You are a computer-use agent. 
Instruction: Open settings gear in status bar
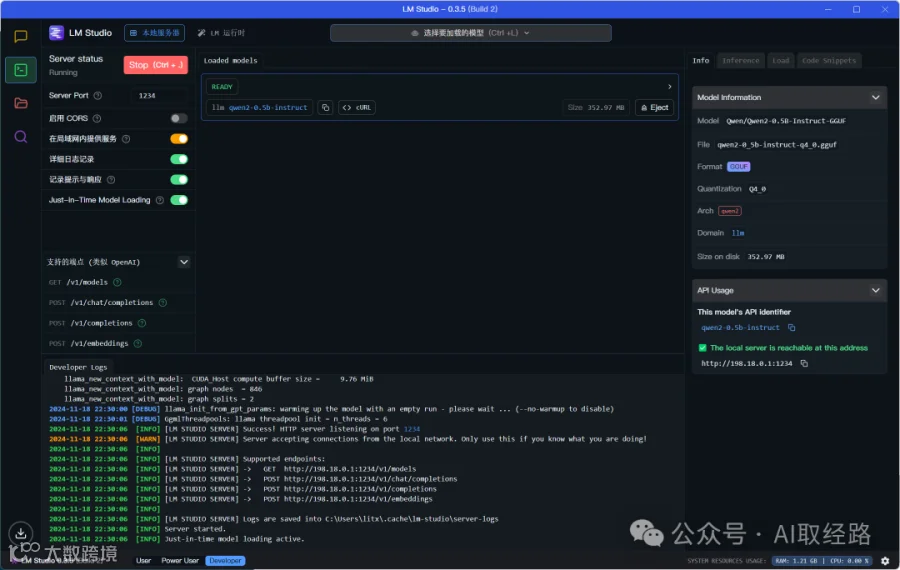885,561
